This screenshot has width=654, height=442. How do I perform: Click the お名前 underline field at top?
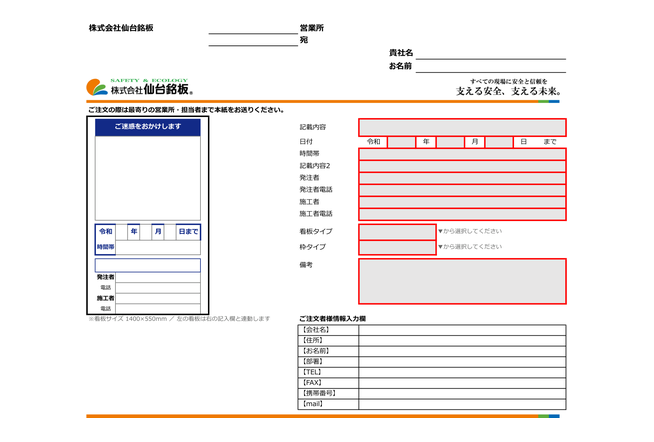490,67
